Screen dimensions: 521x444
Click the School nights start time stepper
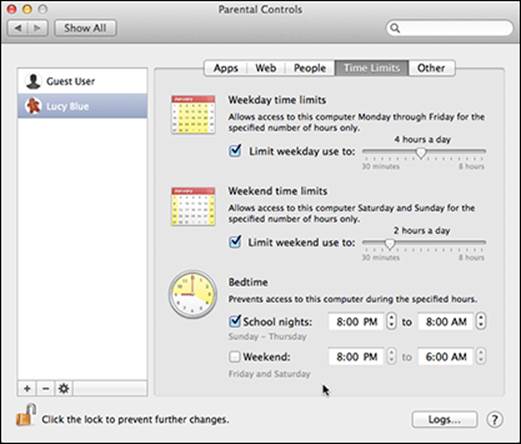pyautogui.click(x=391, y=321)
